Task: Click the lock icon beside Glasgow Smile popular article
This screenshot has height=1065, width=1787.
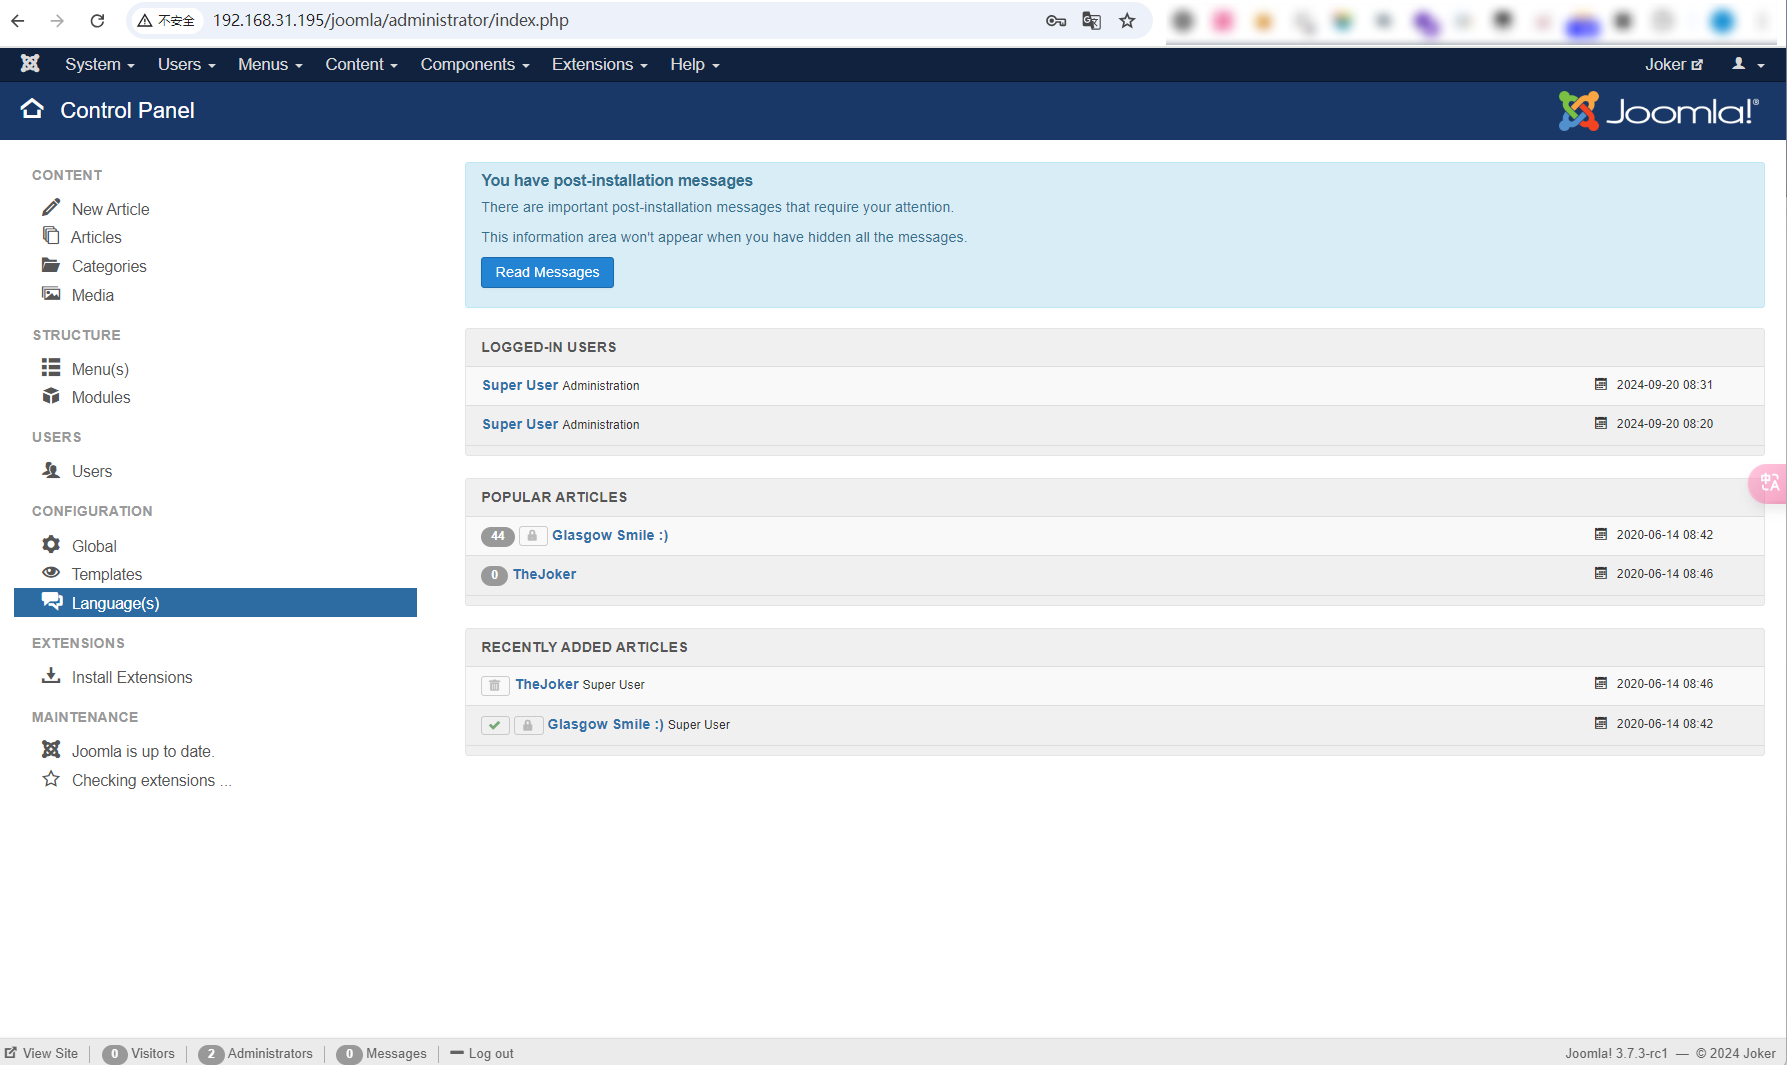Action: [533, 536]
